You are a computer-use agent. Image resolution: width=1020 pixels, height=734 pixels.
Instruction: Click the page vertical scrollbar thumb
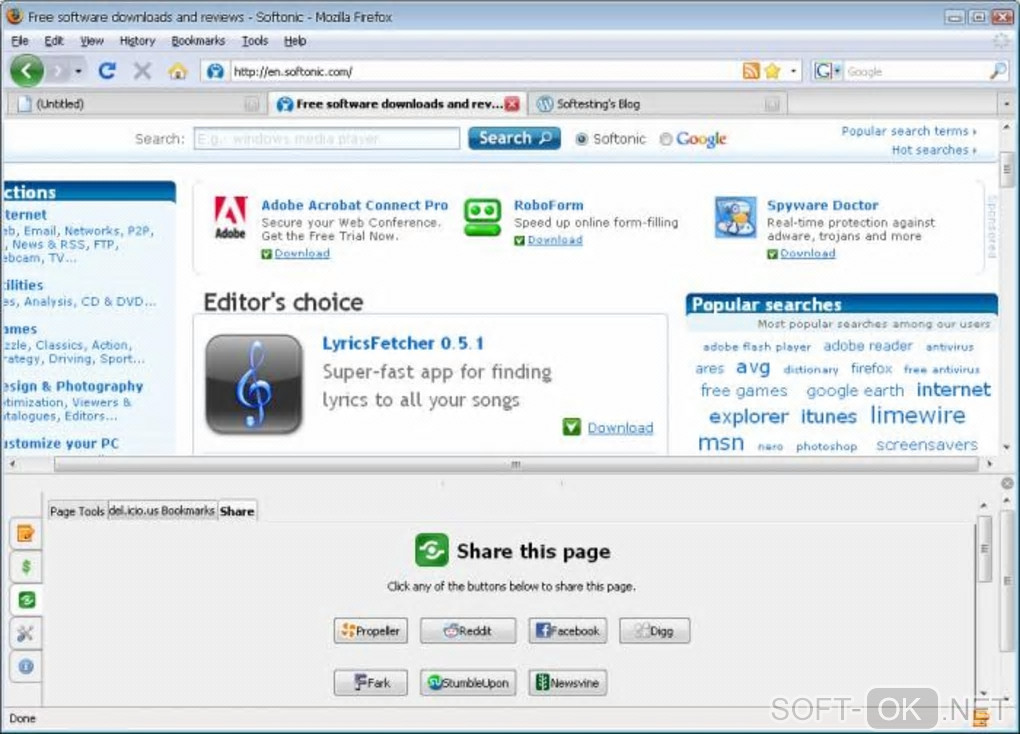pyautogui.click(x=1006, y=169)
